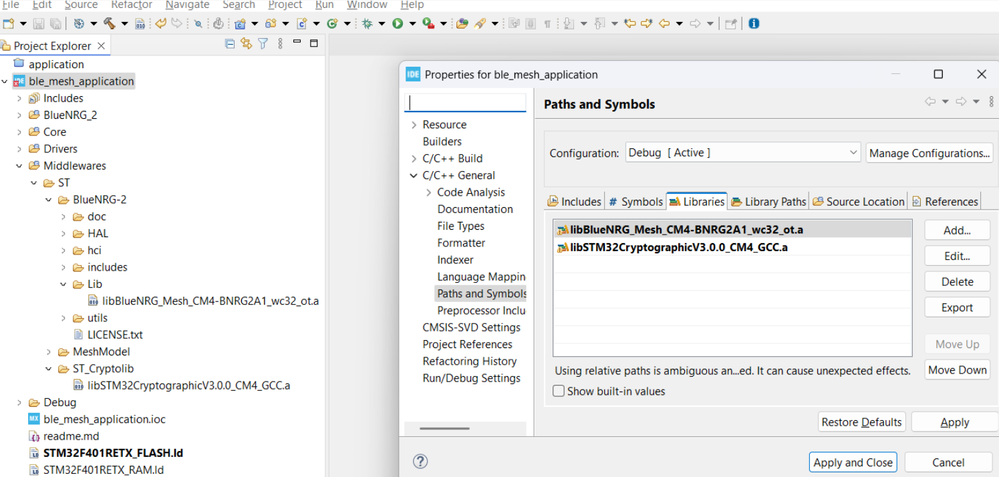Image resolution: width=999 pixels, height=477 pixels.
Task: Click the Next Edit Location icon
Action: (646, 24)
